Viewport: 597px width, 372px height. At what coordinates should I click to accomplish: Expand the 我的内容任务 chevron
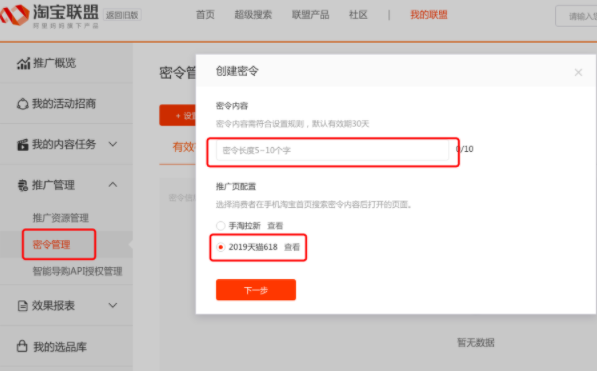[x=113, y=144]
